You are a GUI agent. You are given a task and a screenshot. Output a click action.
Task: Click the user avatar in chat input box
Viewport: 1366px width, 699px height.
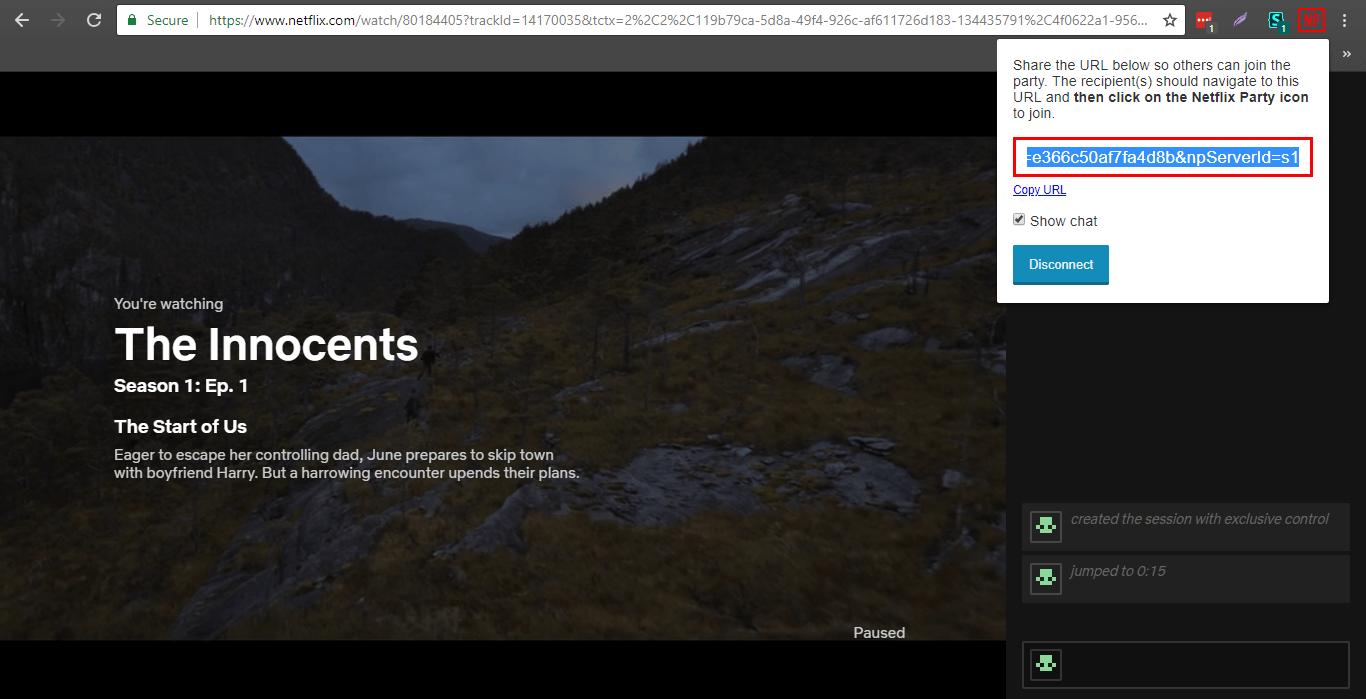point(1046,665)
